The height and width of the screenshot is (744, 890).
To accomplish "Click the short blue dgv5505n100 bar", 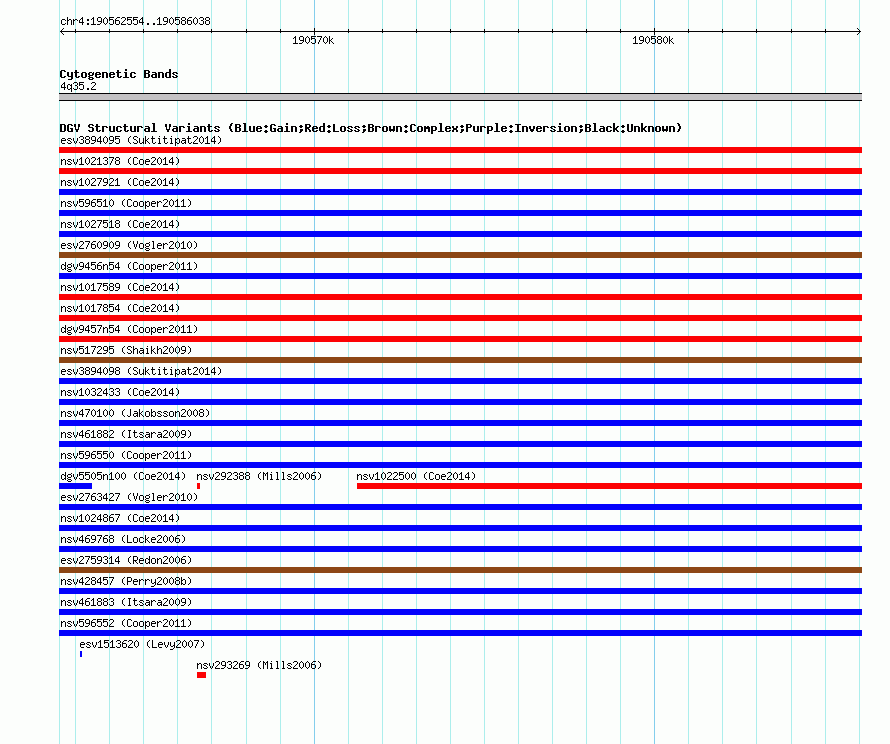I will [75, 486].
